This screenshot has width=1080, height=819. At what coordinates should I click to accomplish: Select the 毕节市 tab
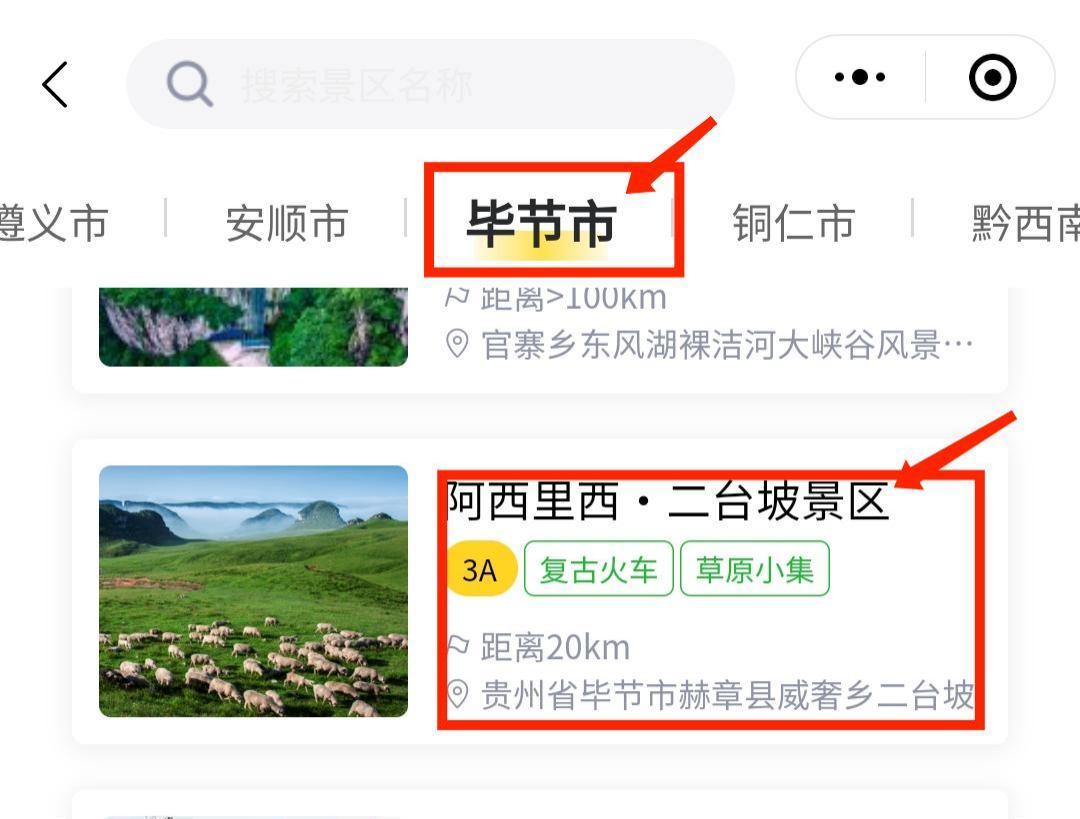(541, 224)
